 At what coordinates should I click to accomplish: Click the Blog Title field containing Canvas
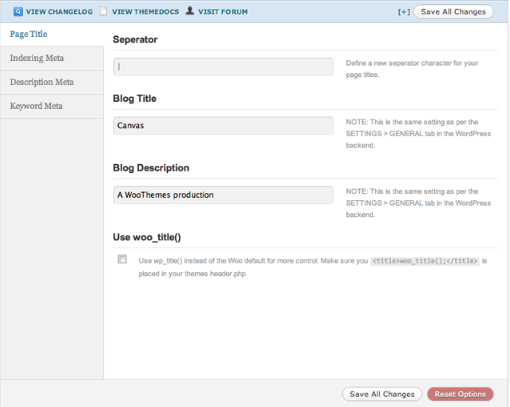(x=223, y=126)
